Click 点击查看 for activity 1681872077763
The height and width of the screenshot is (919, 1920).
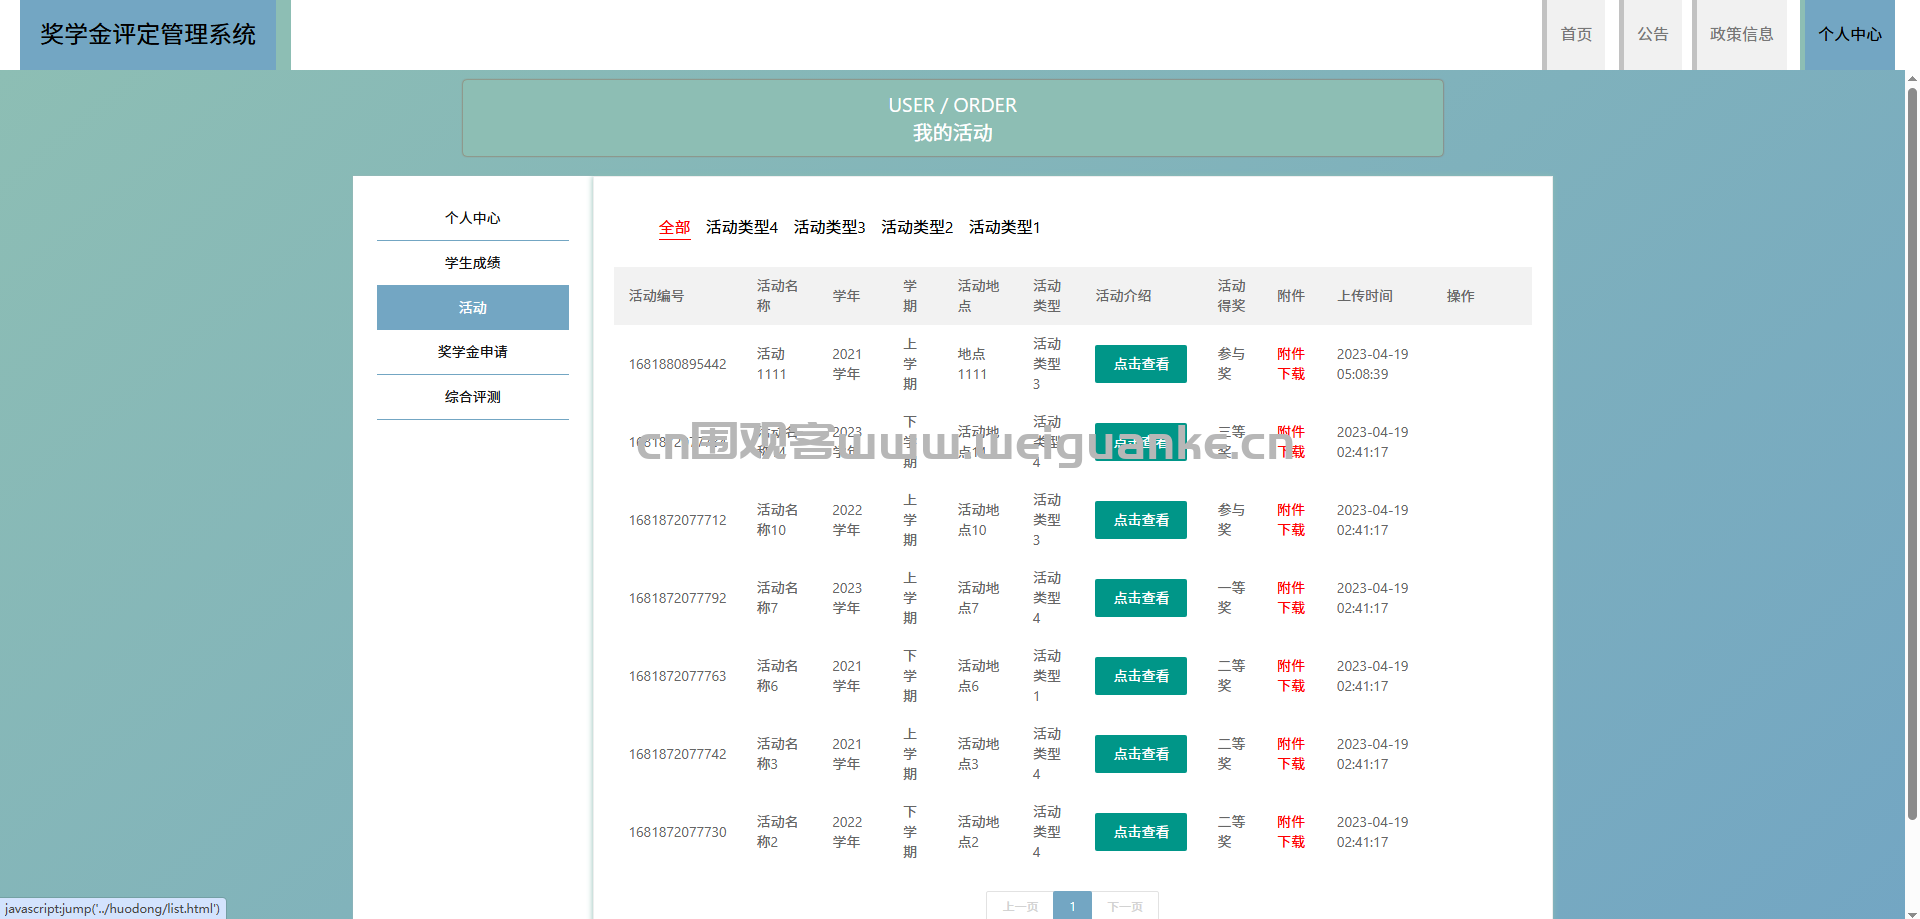[x=1141, y=676]
